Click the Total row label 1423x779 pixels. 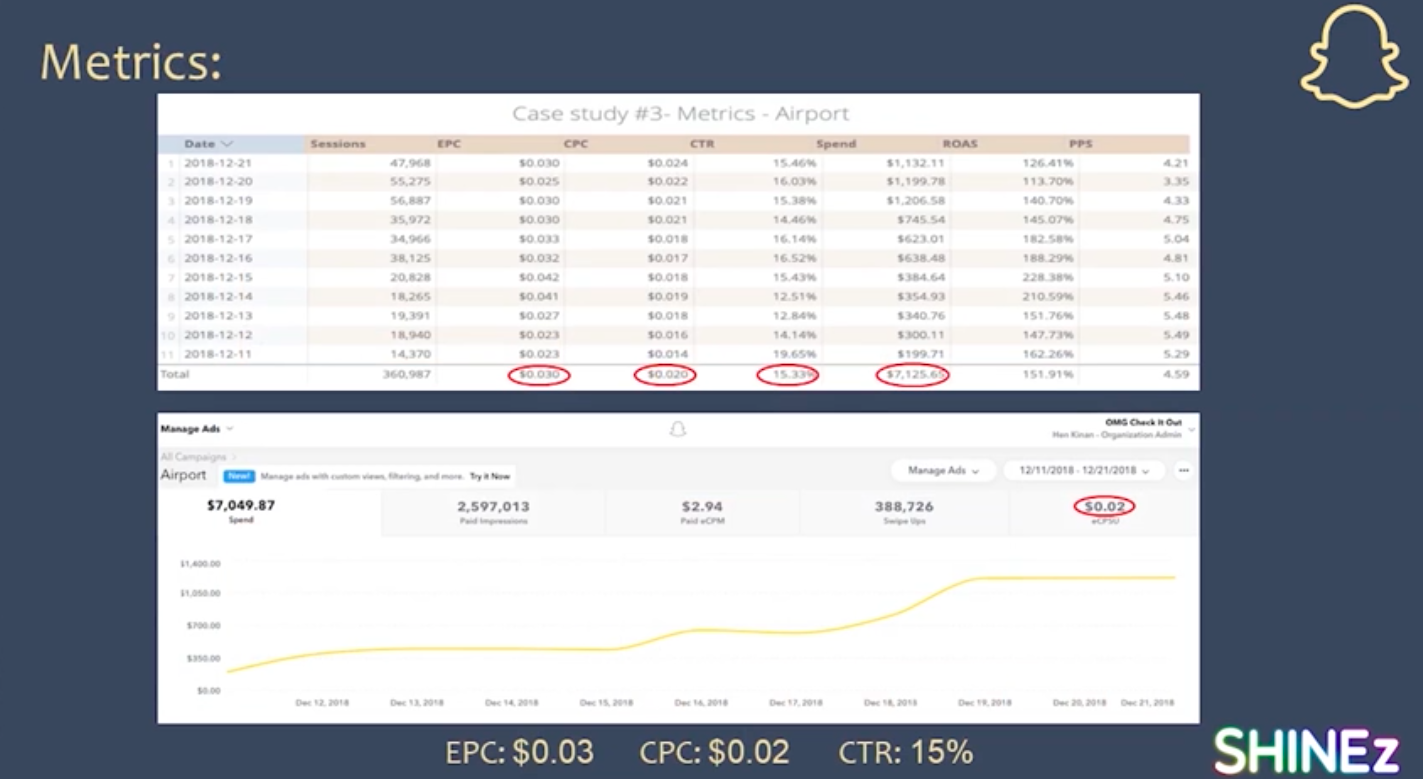(174, 375)
